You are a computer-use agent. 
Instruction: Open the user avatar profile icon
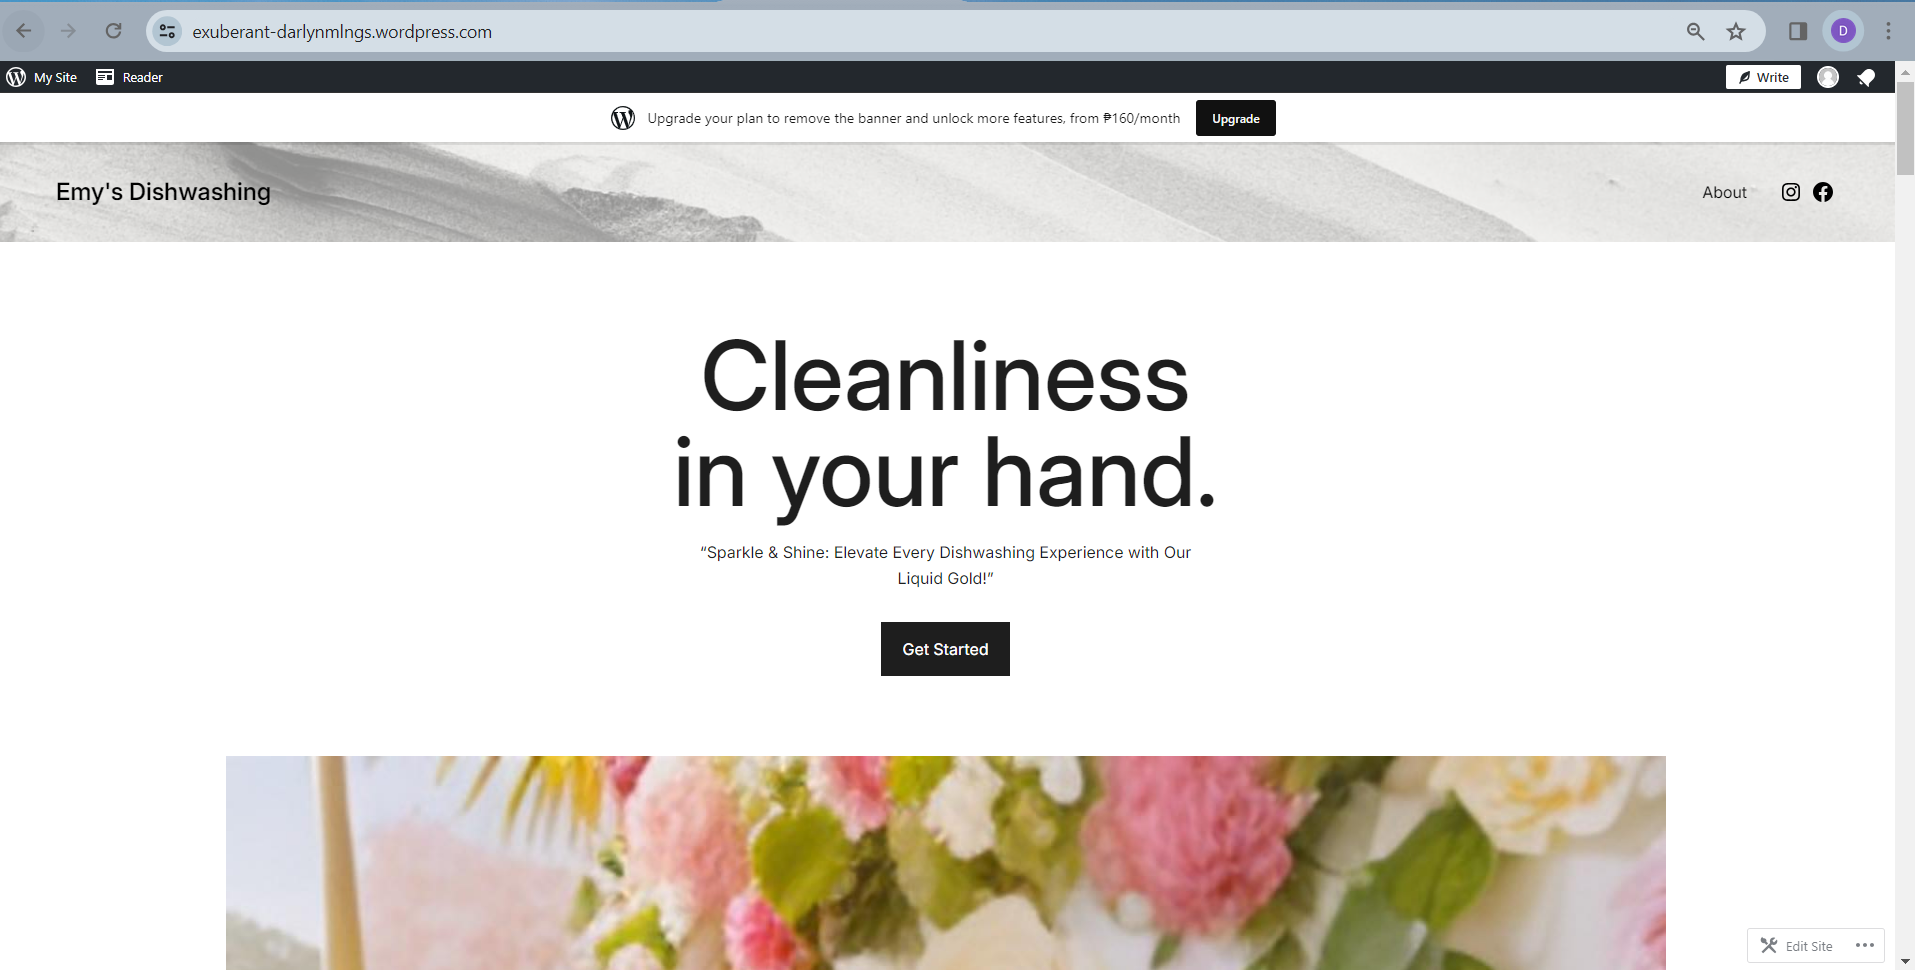coord(1828,77)
